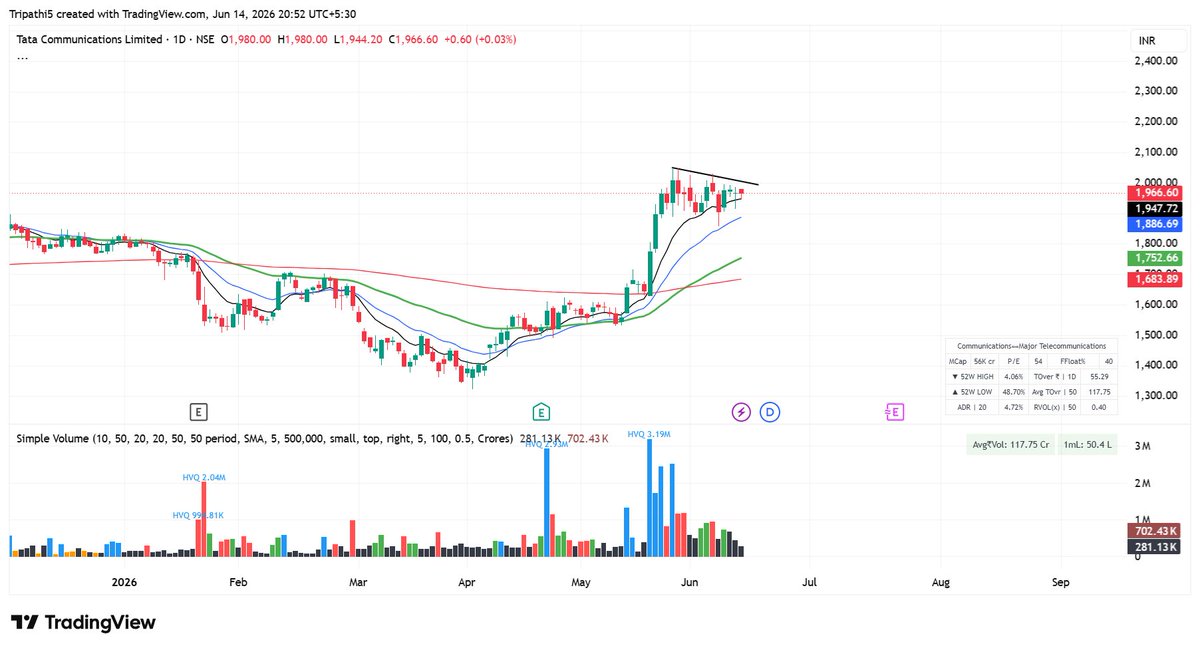Click the 2,400.00 price axis label
Viewport: 1200px width, 650px height.
tap(1155, 61)
